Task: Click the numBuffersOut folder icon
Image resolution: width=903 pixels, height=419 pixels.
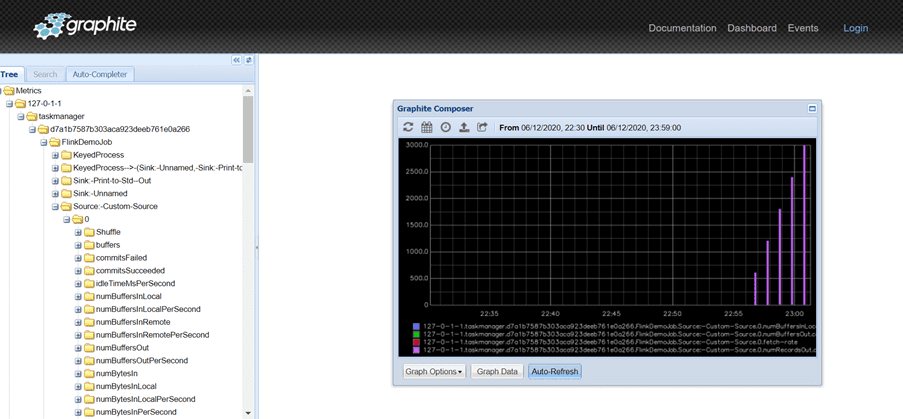Action: click(89, 348)
